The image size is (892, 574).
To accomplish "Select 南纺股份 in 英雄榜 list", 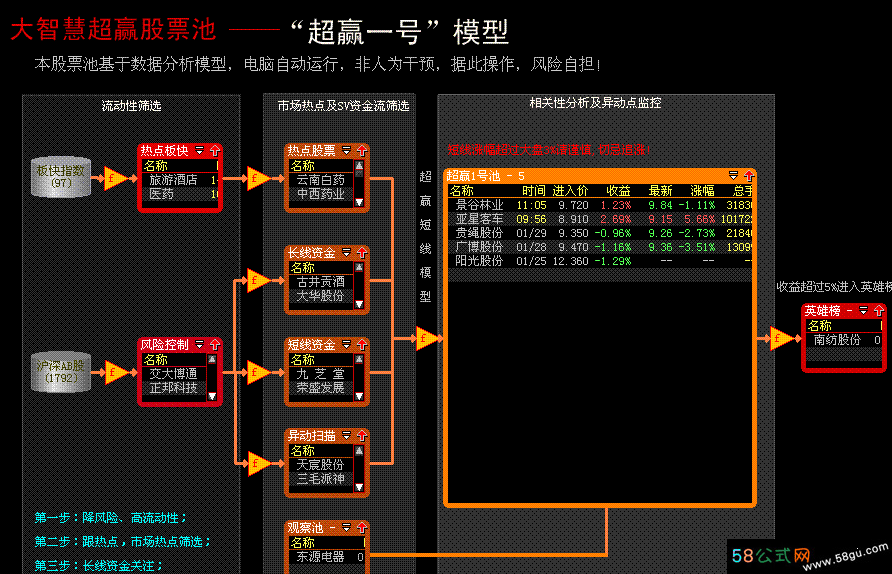I will pos(837,340).
